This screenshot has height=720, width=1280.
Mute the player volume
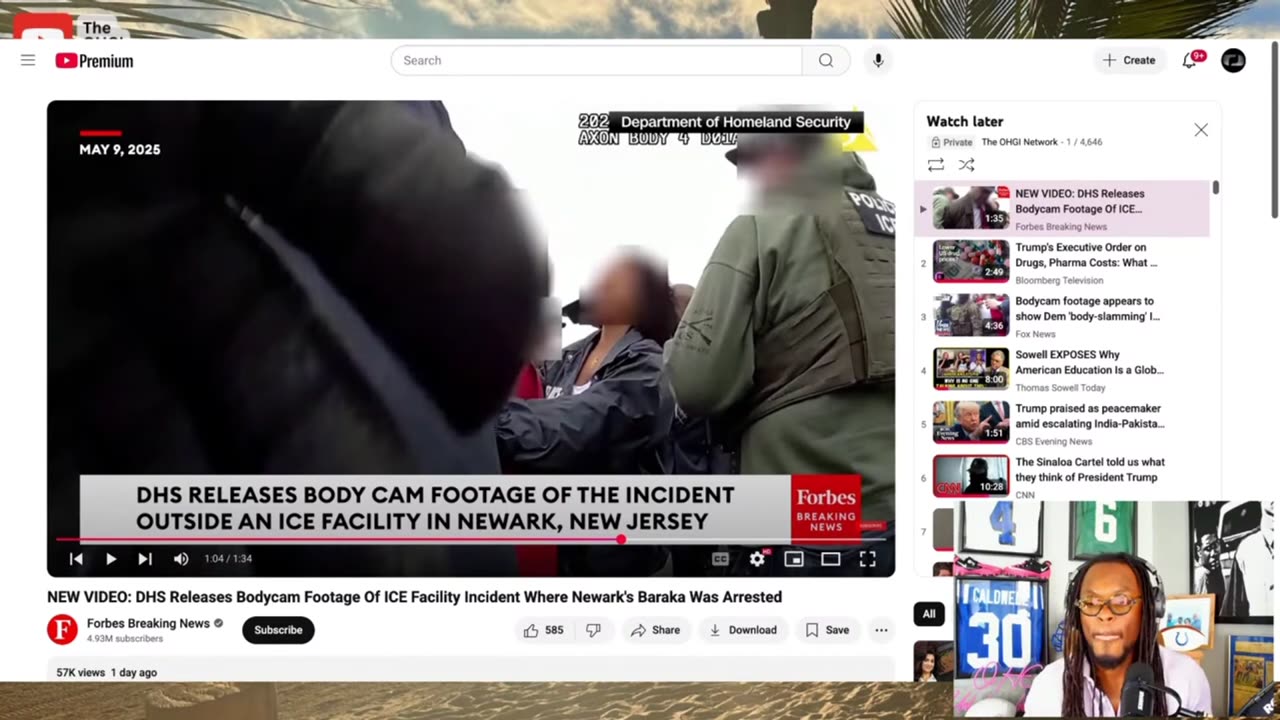click(x=181, y=559)
